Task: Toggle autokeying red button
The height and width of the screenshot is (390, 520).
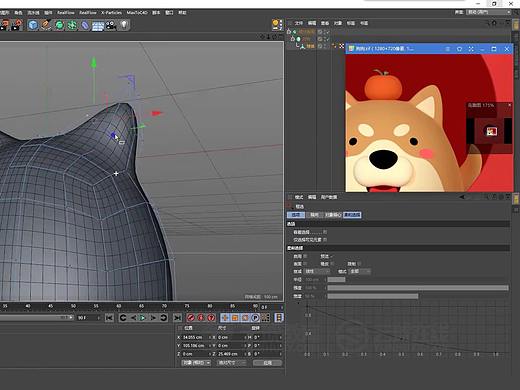Action: 201,318
